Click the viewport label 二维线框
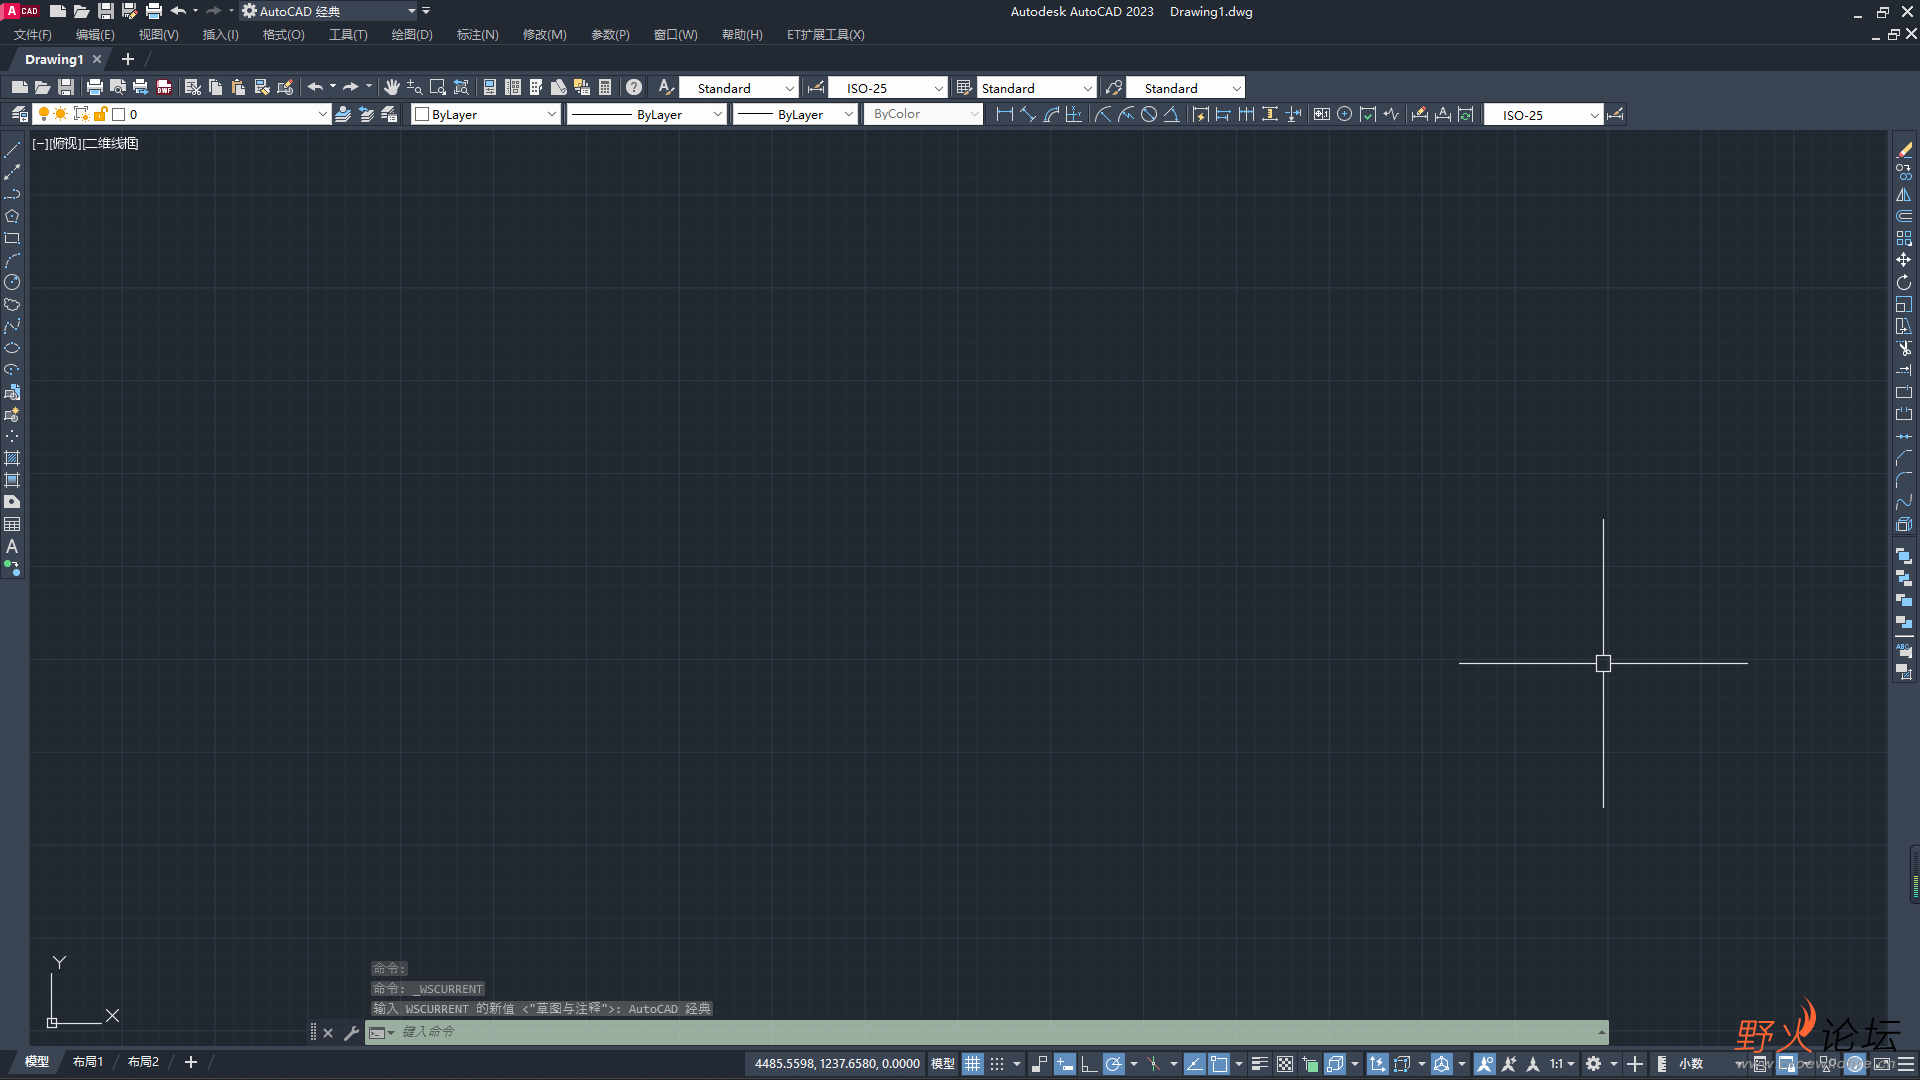Viewport: 1920px width, 1080px height. point(111,143)
